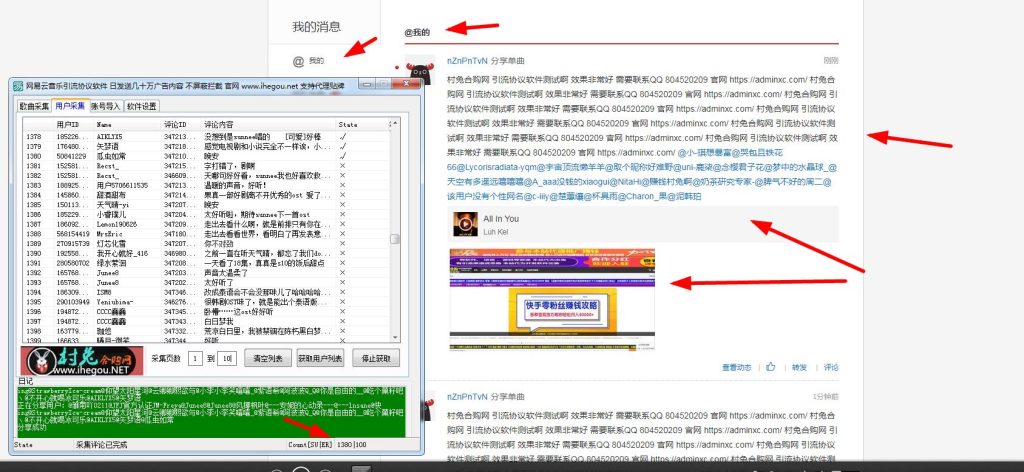Select the 软件设置 tab
Screen dimensions: 1024x472
pos(142,106)
